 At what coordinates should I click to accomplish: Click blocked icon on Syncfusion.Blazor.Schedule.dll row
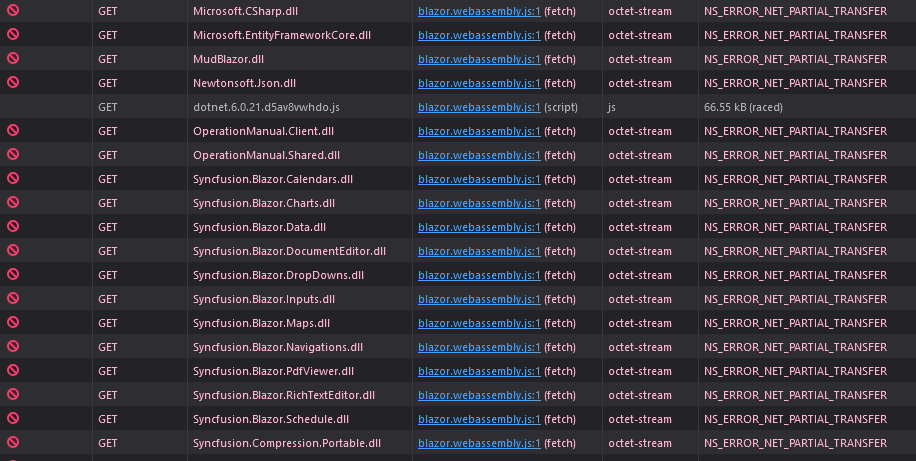(13, 418)
